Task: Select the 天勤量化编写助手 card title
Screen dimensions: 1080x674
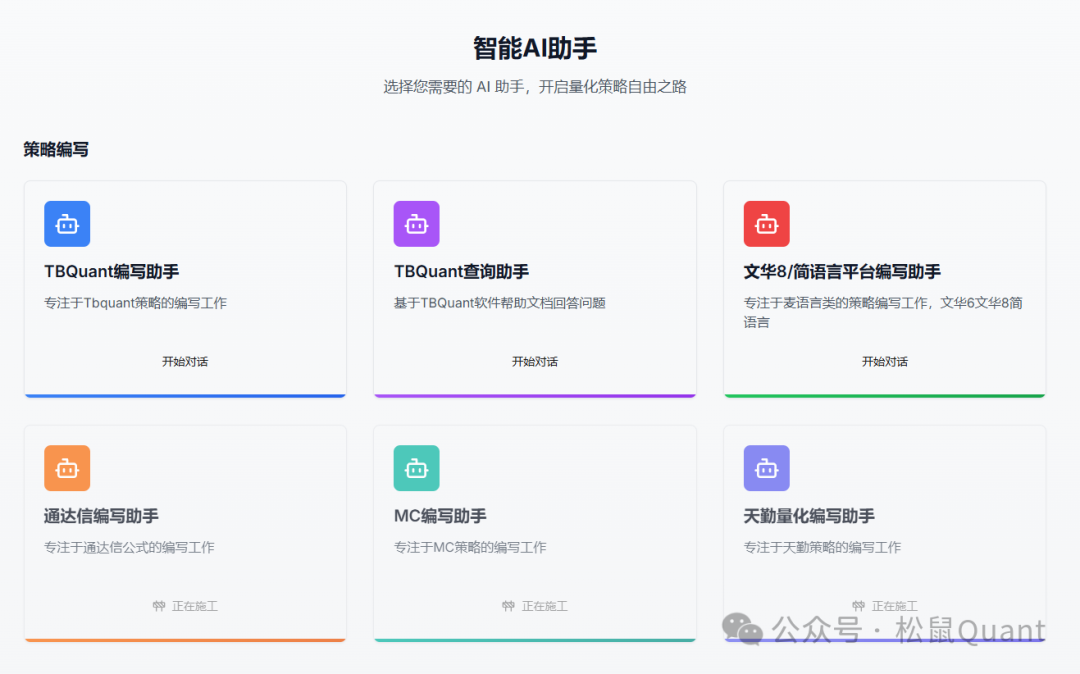Action: [809, 516]
